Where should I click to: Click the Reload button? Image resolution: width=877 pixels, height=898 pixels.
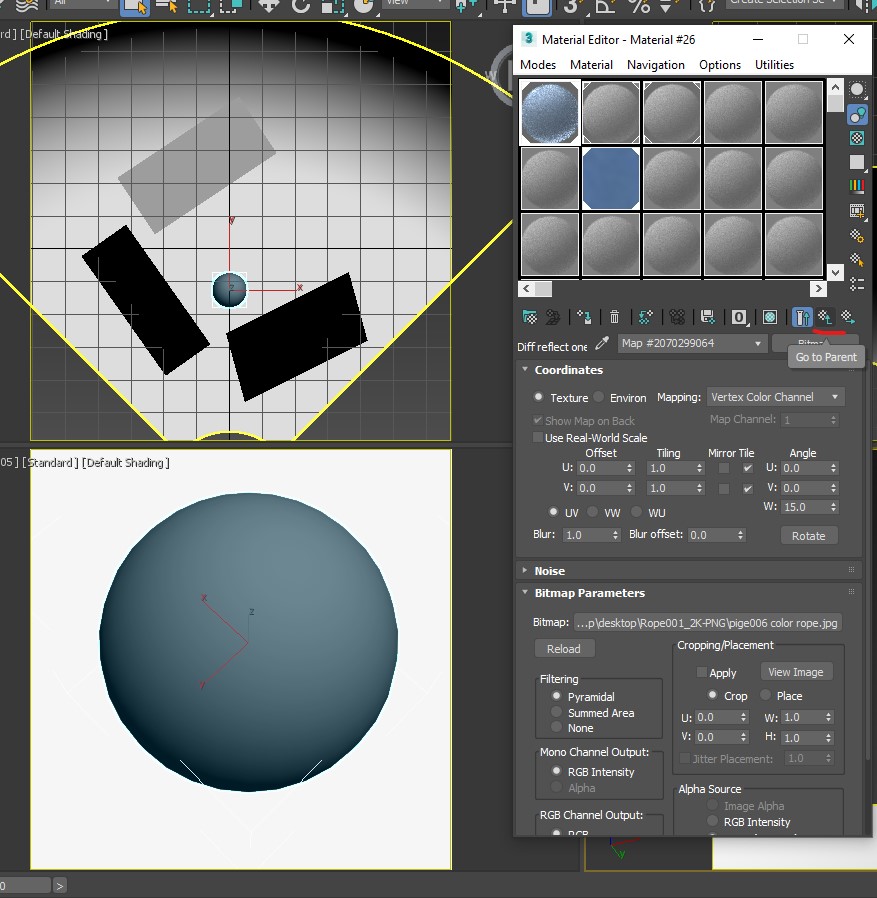(x=563, y=649)
